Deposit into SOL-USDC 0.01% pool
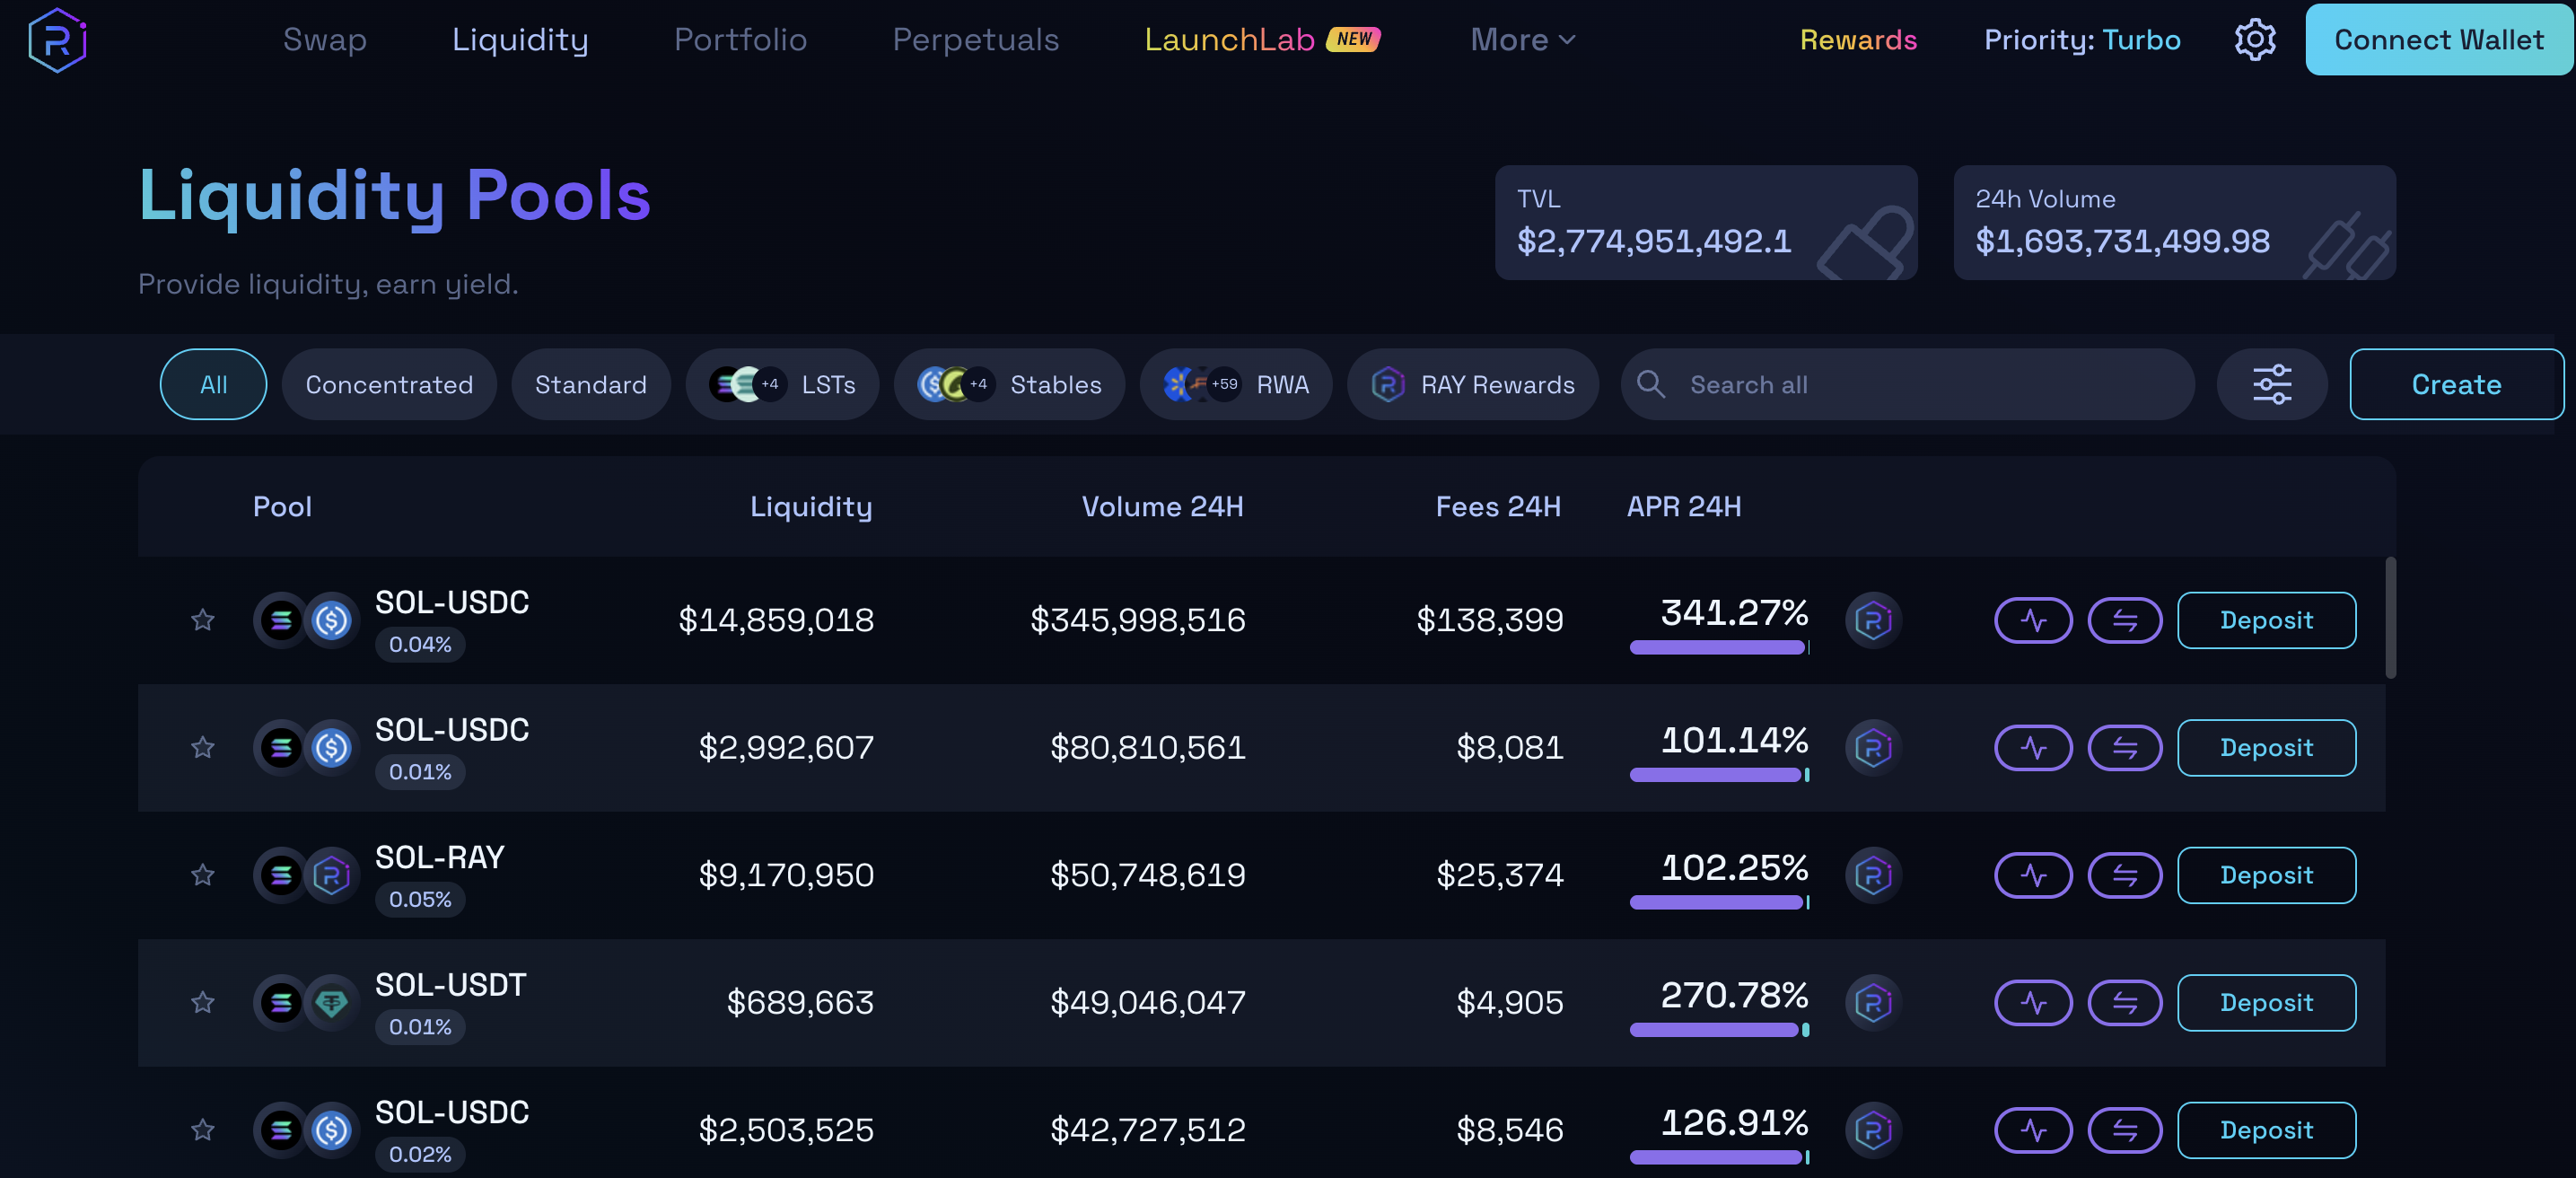The width and height of the screenshot is (2576, 1178). pos(2266,747)
